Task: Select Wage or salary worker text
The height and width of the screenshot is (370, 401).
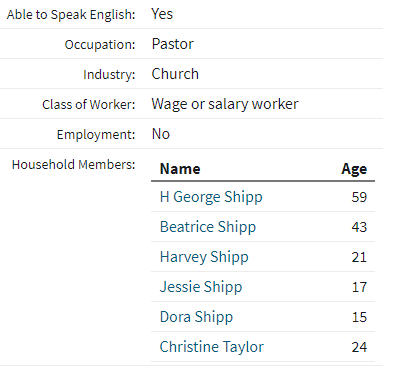Action: tap(225, 104)
